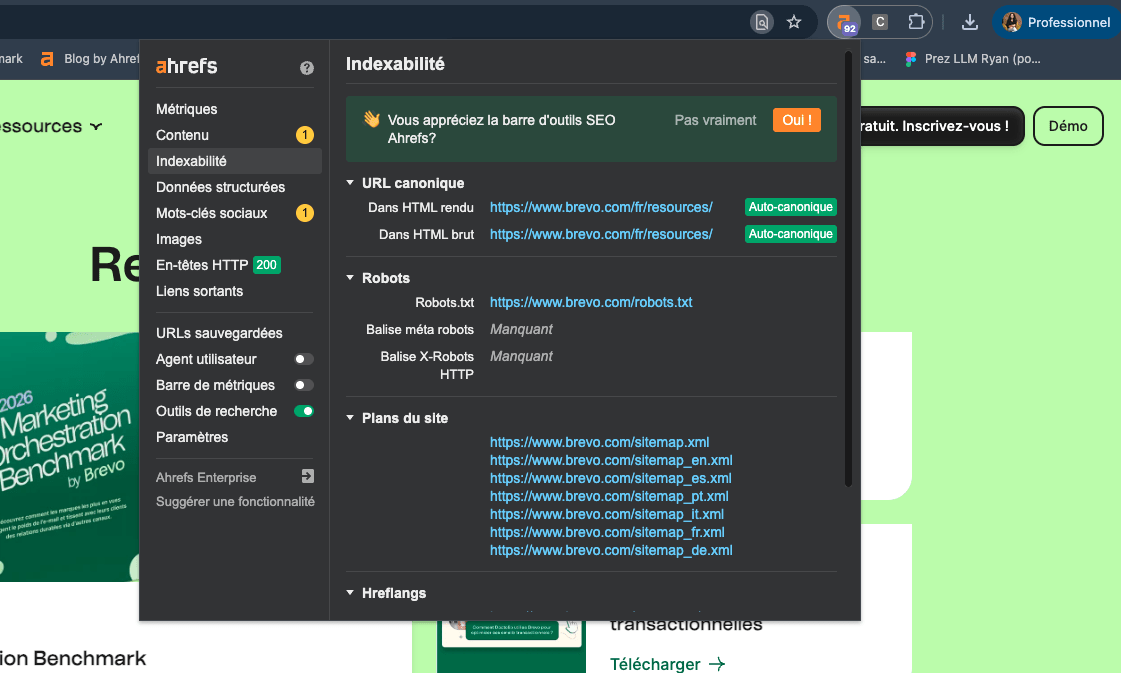1121x673 pixels.
Task: Open the Ahrefs extension with the 92 score badge
Action: (x=845, y=21)
